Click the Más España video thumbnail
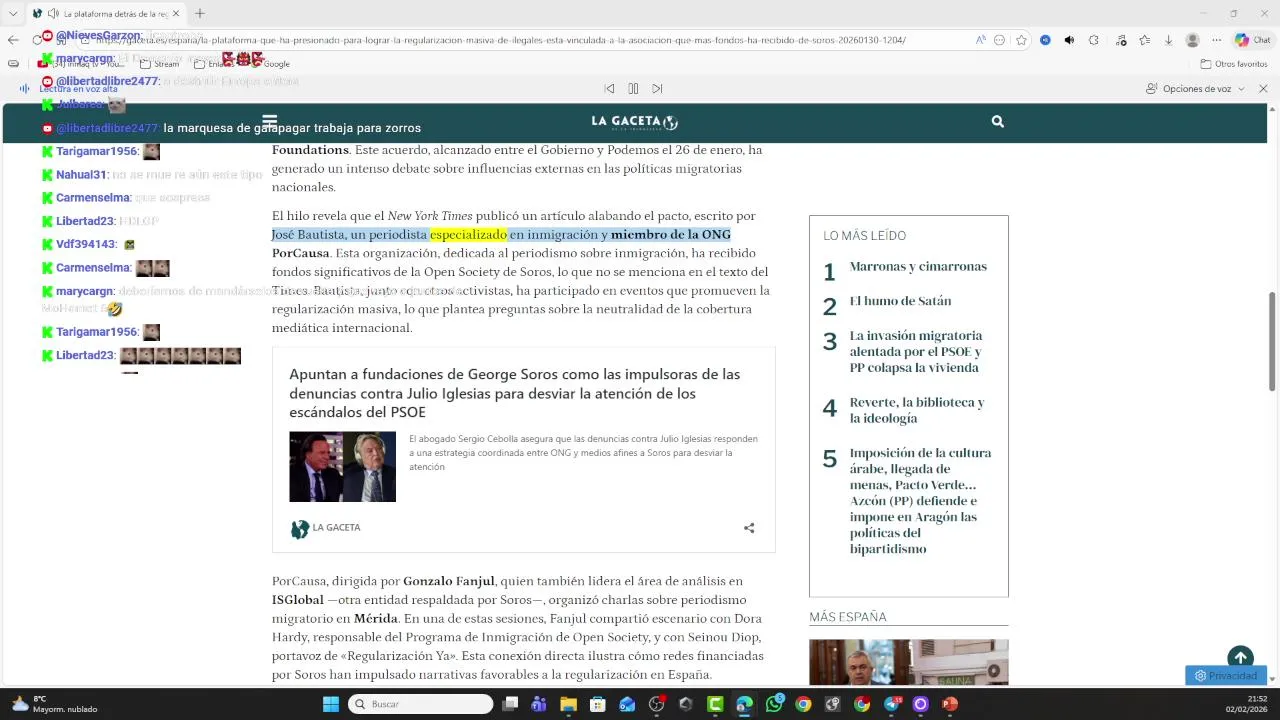The image size is (1280, 720). (x=908, y=662)
